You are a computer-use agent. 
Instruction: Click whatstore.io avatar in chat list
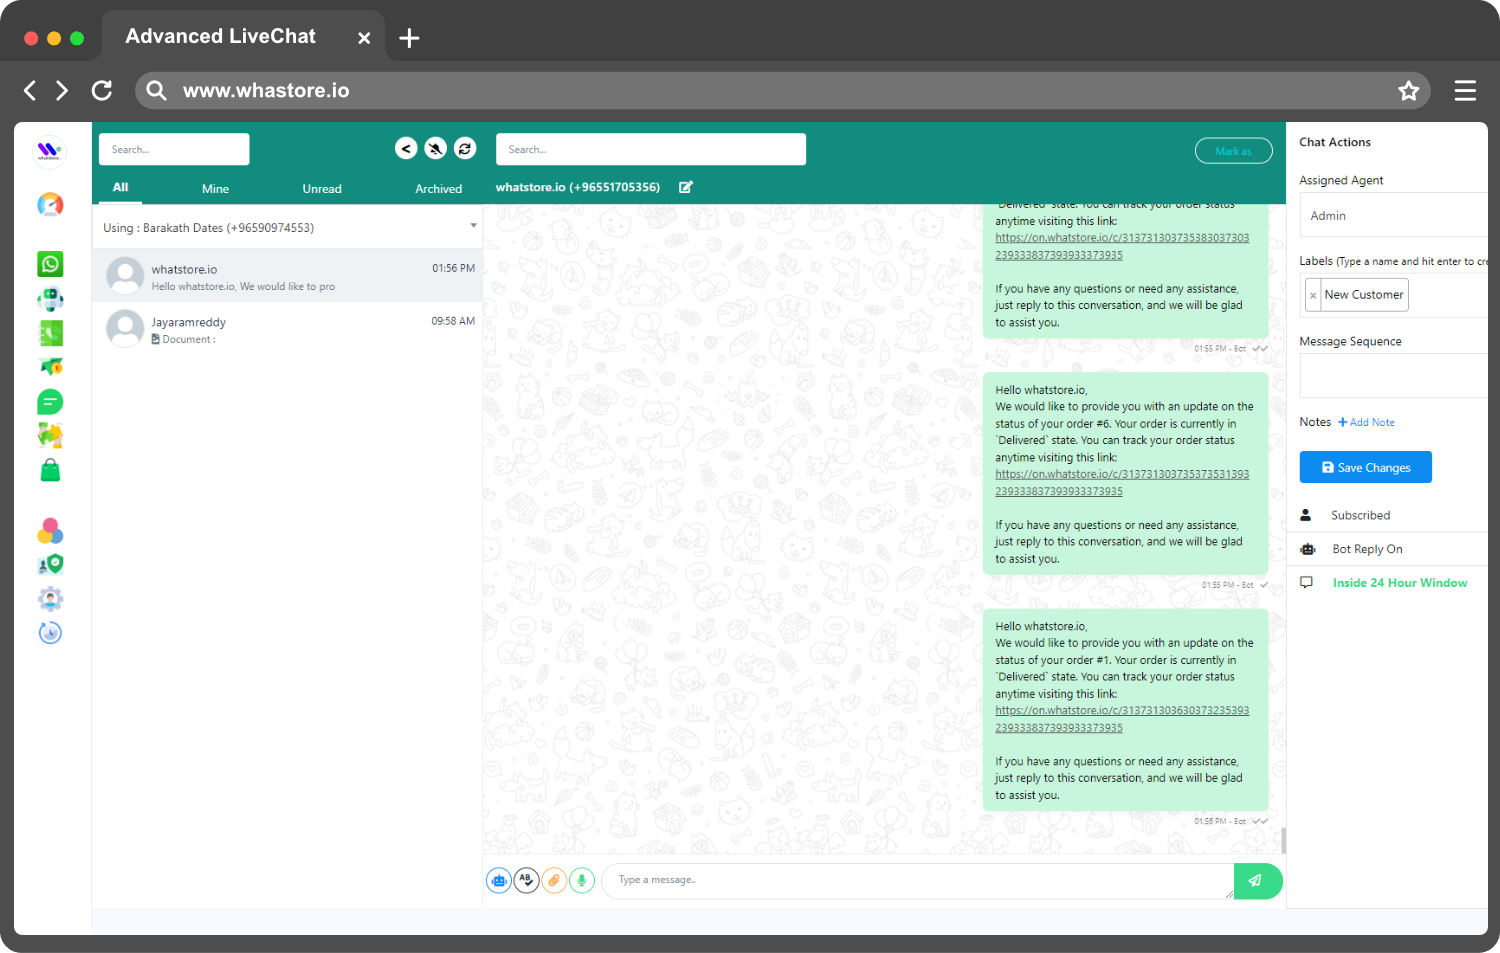(125, 276)
